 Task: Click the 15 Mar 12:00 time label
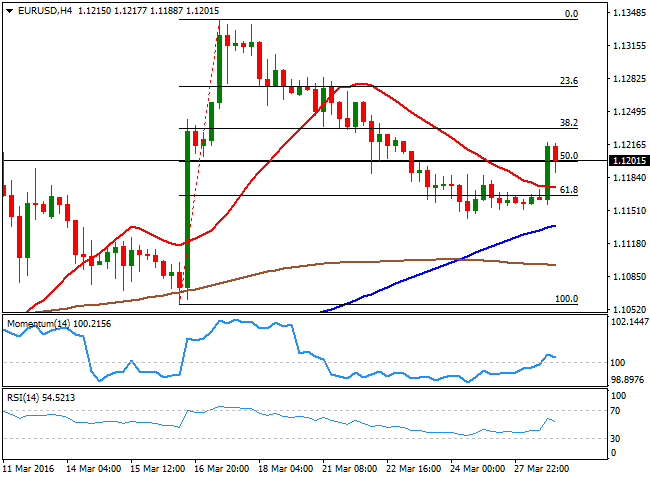(x=158, y=469)
